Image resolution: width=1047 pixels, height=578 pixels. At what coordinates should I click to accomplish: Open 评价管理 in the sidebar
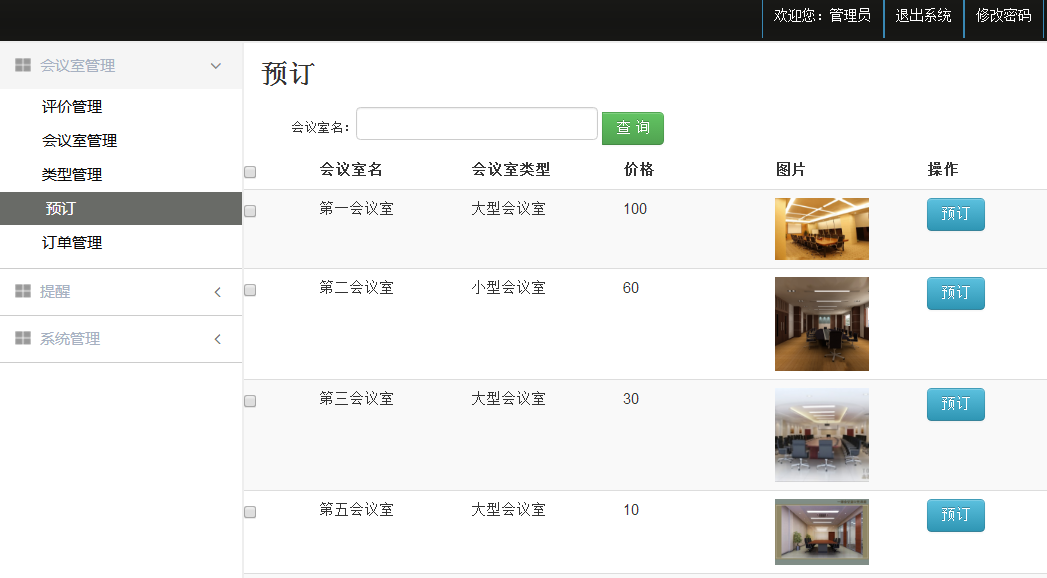click(x=72, y=107)
